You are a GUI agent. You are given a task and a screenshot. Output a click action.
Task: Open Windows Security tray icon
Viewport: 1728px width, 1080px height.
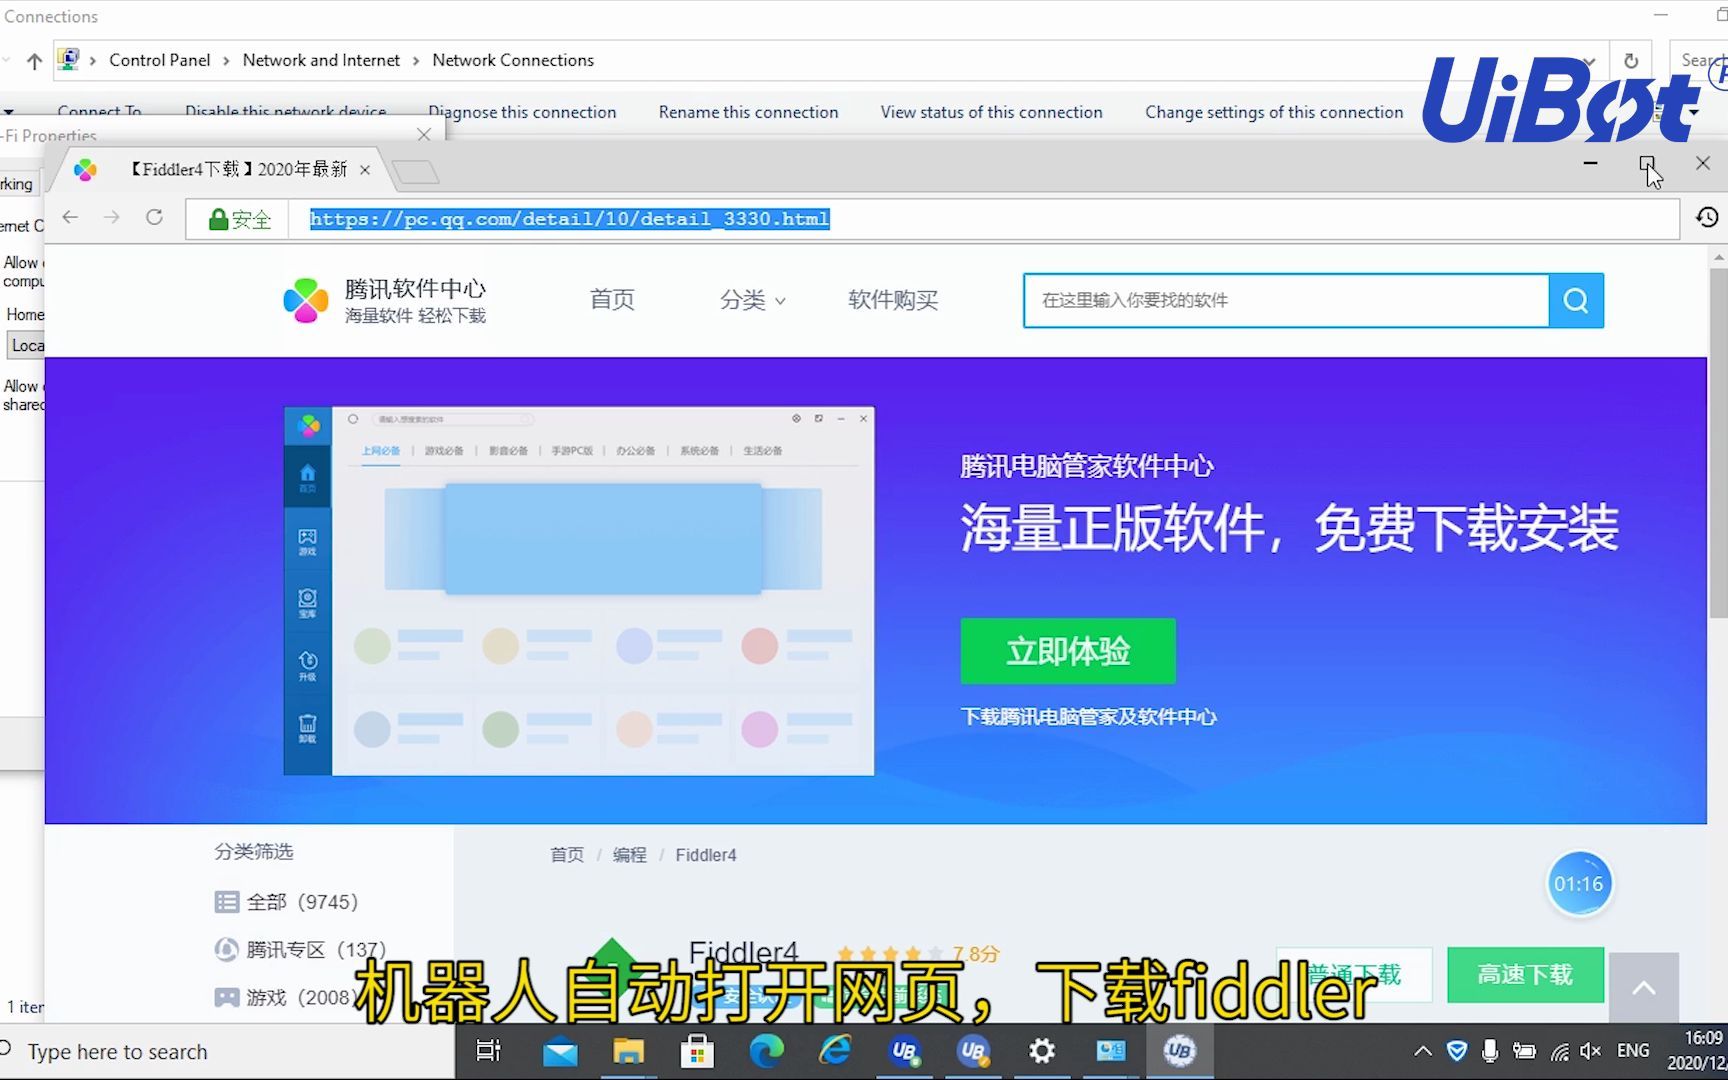tap(1457, 1051)
